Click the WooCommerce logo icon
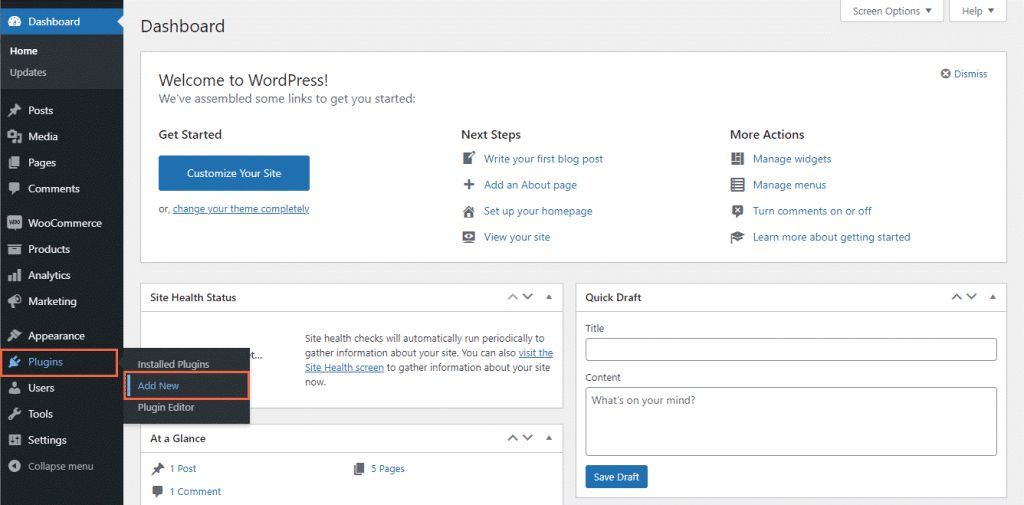Screen dimensions: 1024x505 (x=14, y=223)
